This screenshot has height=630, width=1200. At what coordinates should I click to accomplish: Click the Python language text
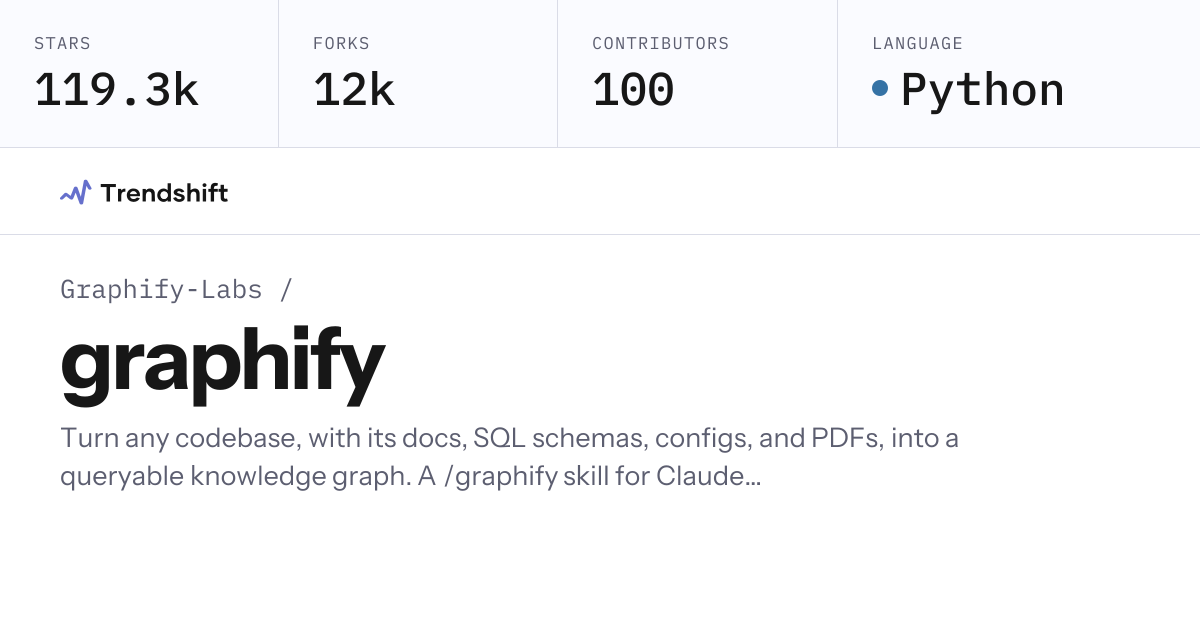(x=982, y=90)
